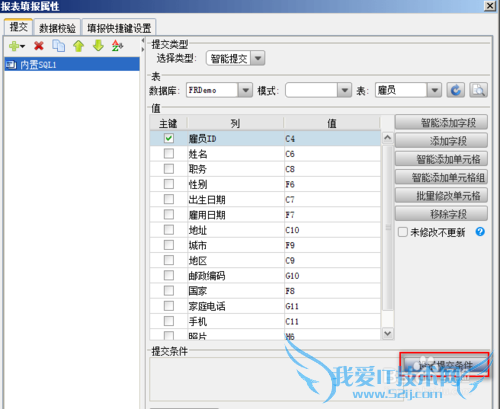Check primary key box for 性别
Viewport: 500px width, 409px height.
pyautogui.click(x=169, y=184)
